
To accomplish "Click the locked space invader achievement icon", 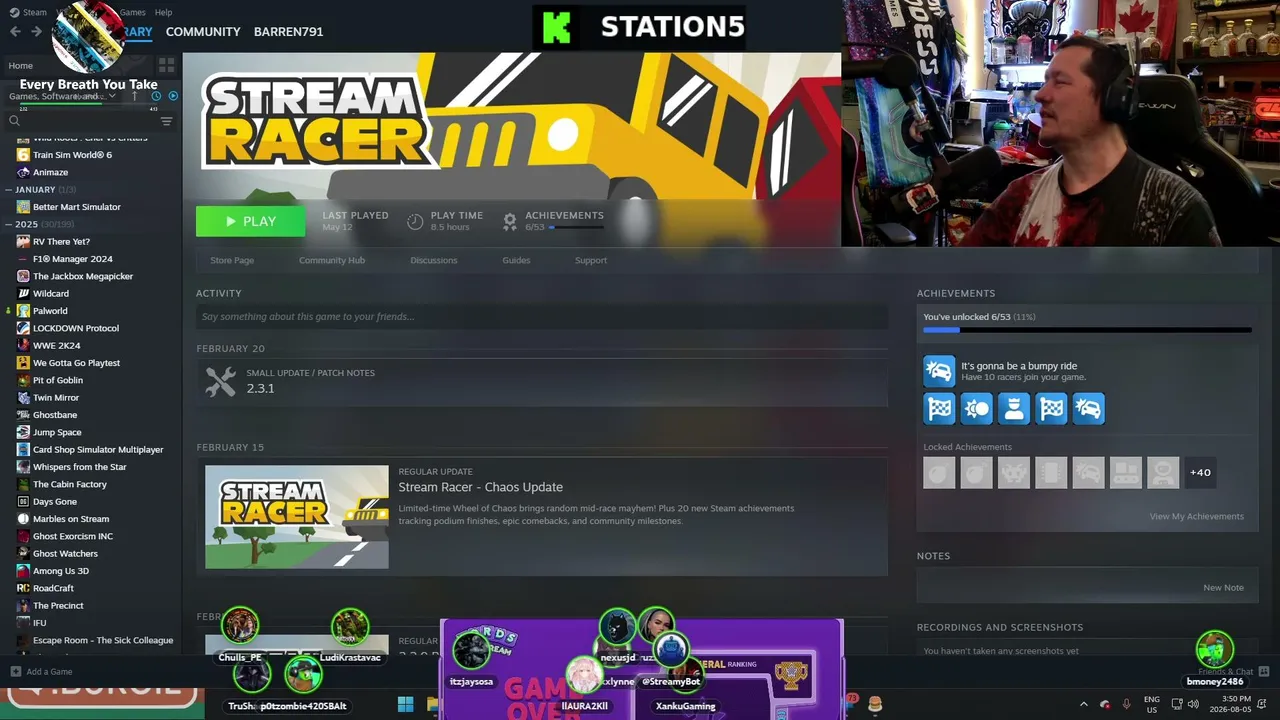I will pyautogui.click(x=1014, y=472).
